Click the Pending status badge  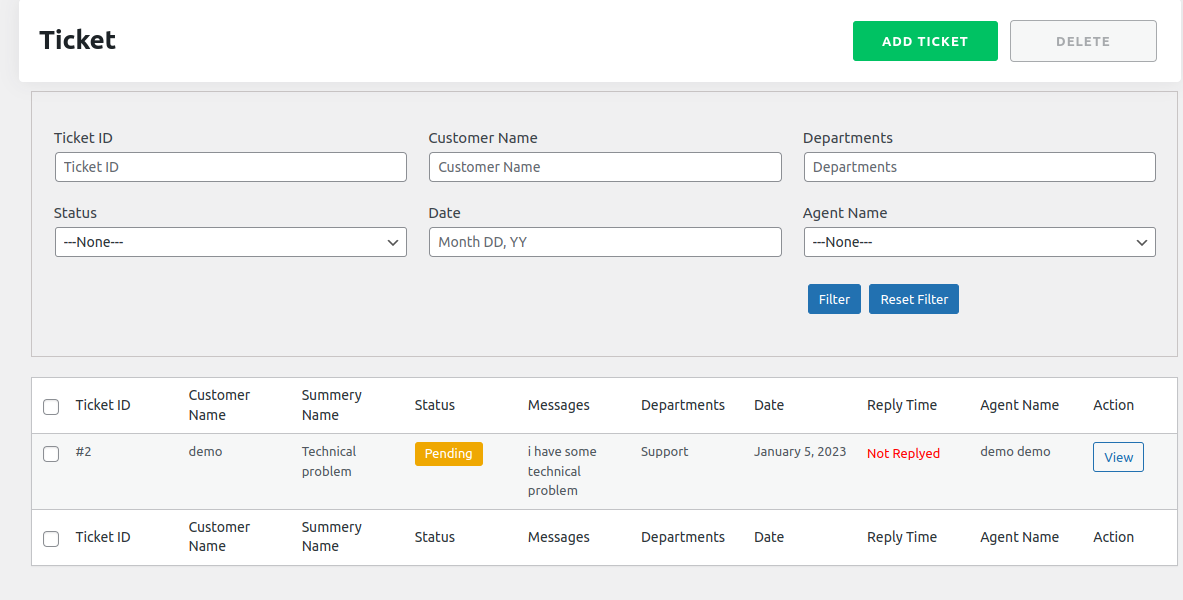[x=448, y=454]
